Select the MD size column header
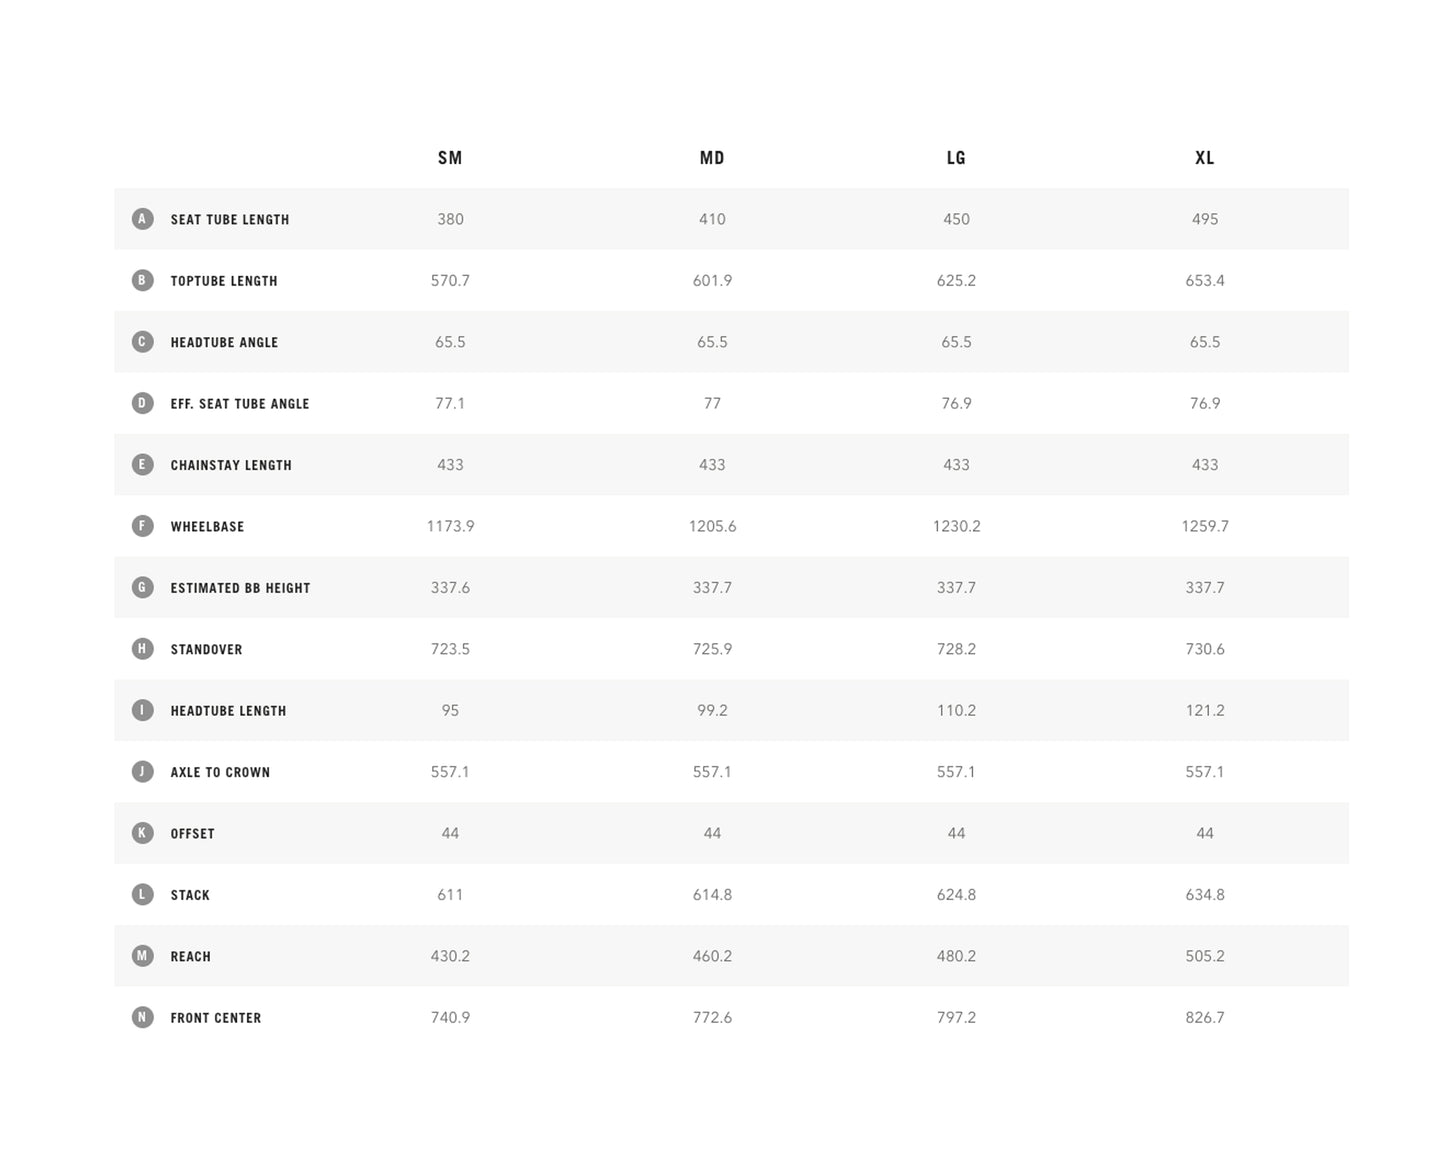 (712, 158)
